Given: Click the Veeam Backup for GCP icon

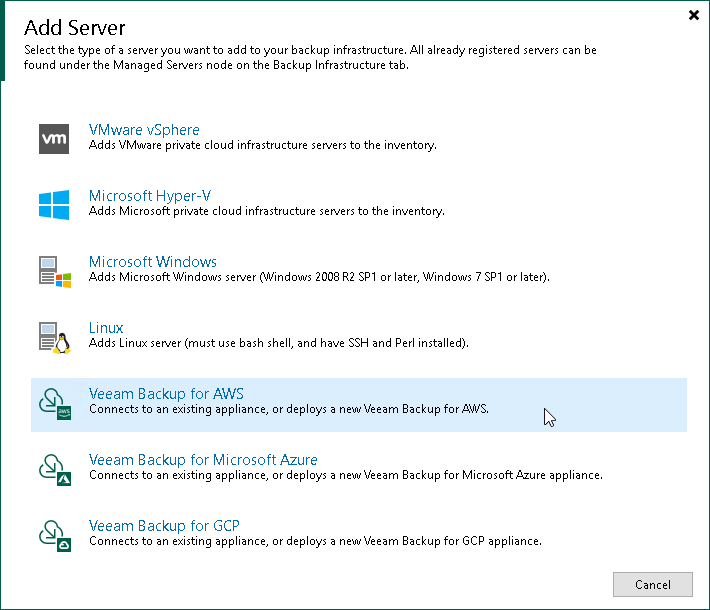Looking at the screenshot, I should pos(54,535).
